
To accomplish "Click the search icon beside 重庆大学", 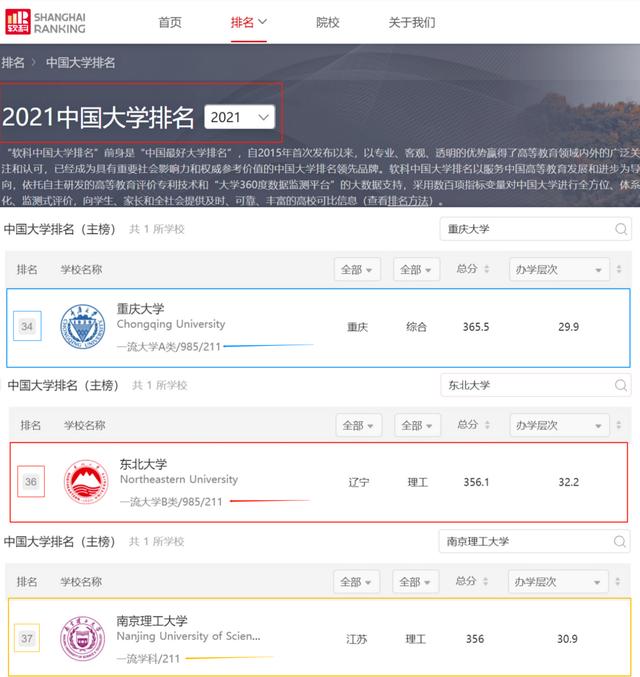I will [621, 229].
